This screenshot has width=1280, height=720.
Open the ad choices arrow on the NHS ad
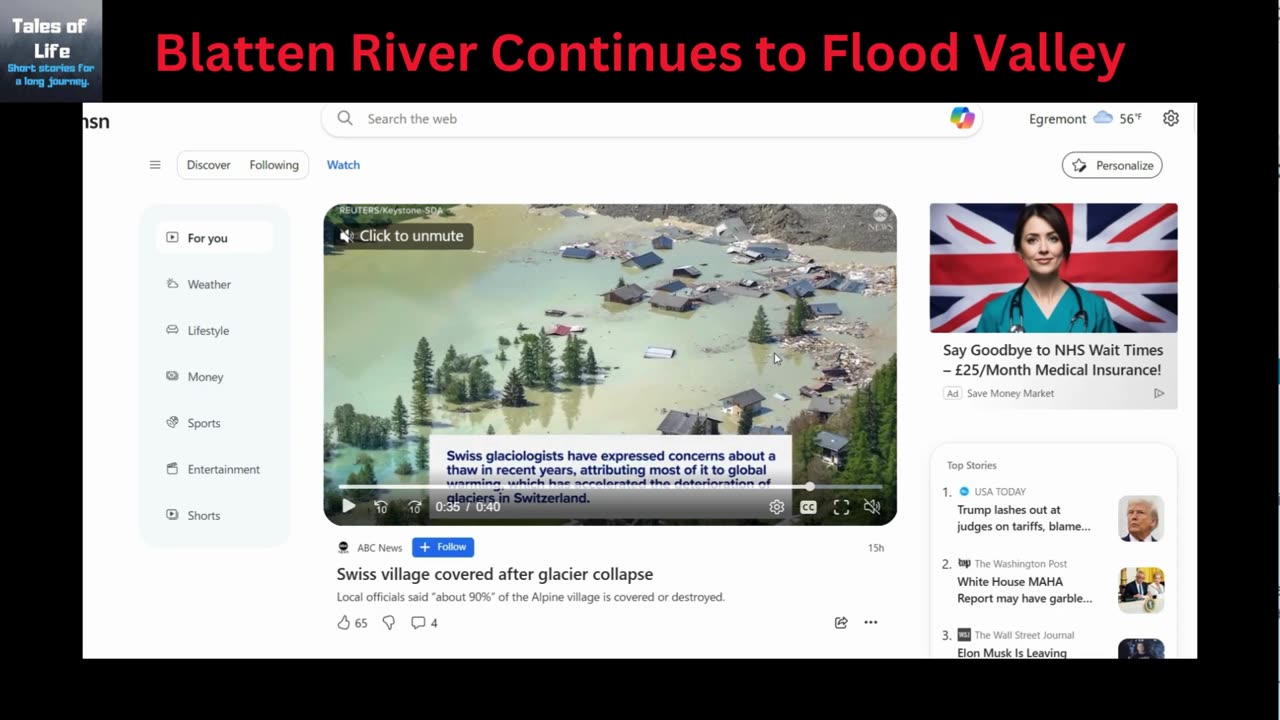[x=1159, y=393]
